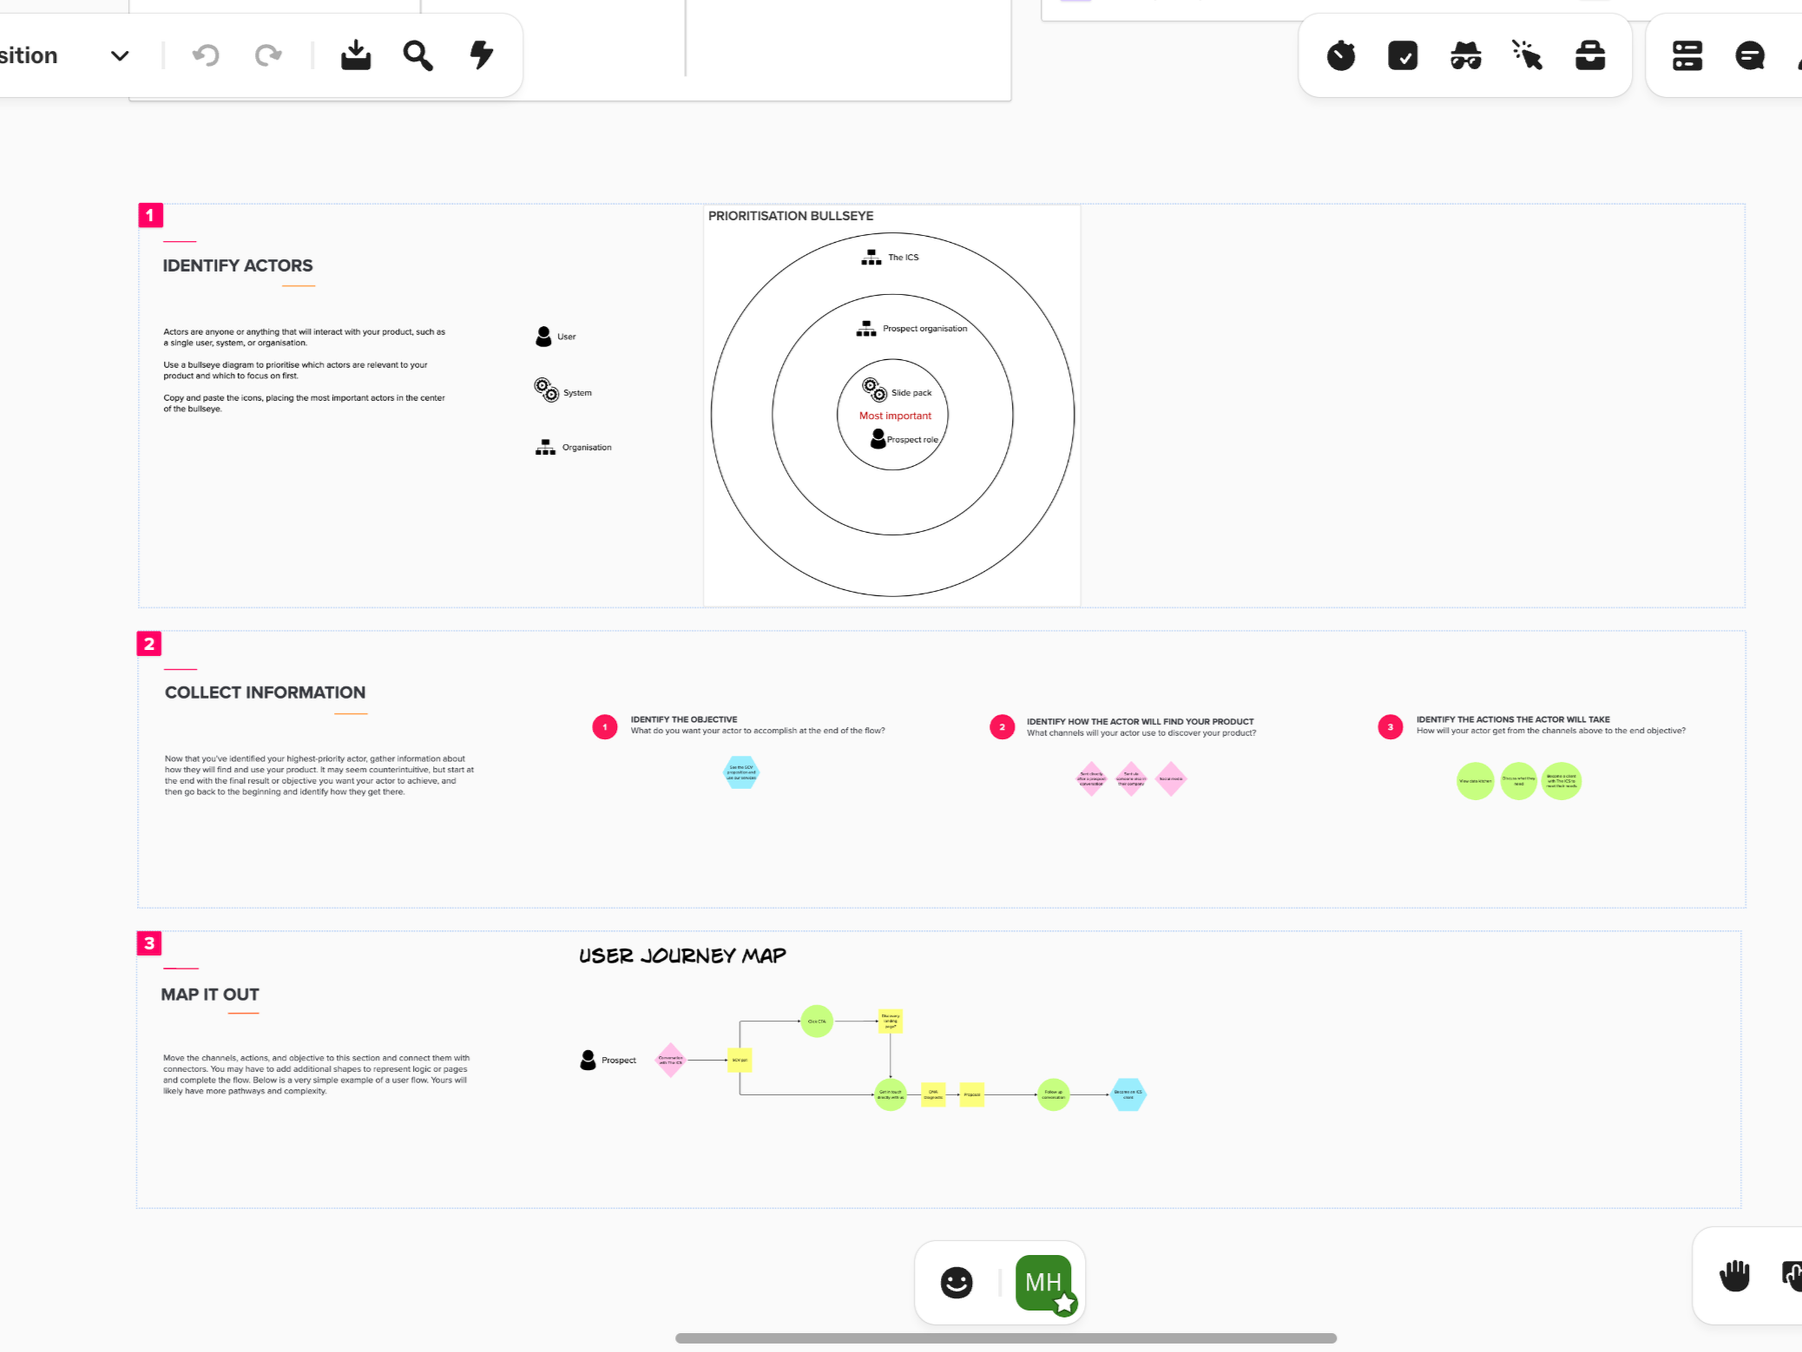Open the outline panel list icon
The height and width of the screenshot is (1352, 1802).
pyautogui.click(x=1687, y=56)
